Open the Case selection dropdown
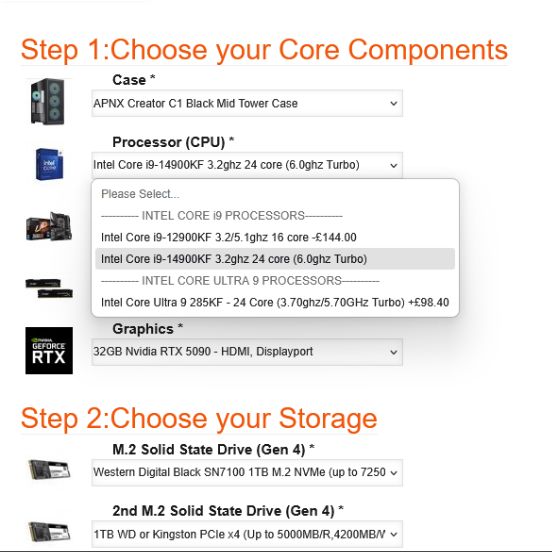 (x=247, y=104)
